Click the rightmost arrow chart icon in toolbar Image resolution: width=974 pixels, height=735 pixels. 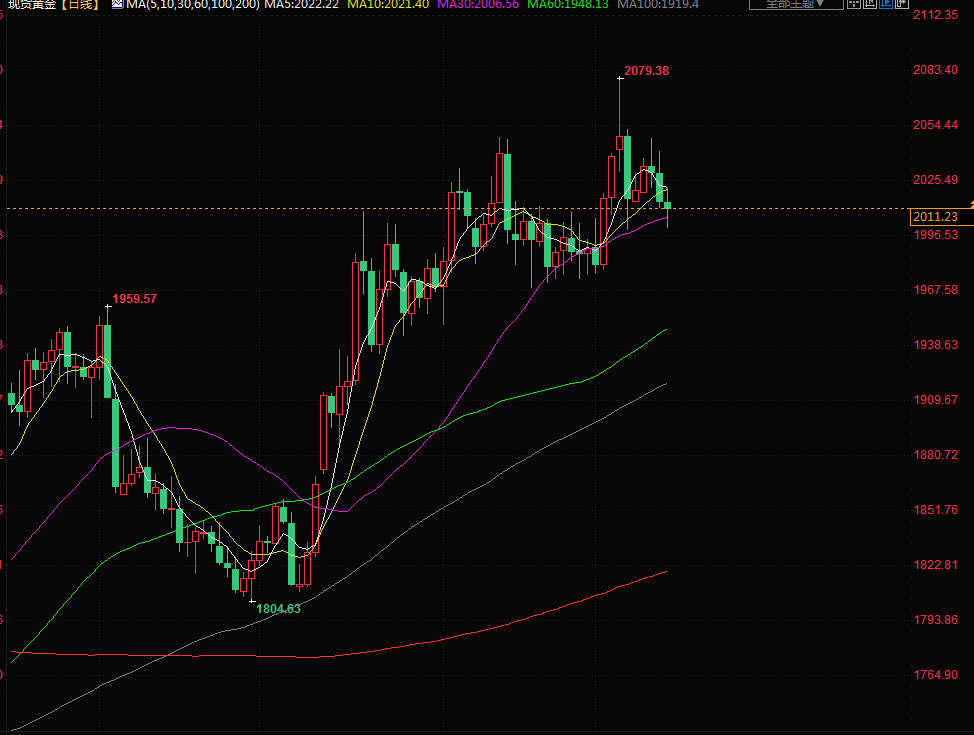point(901,4)
